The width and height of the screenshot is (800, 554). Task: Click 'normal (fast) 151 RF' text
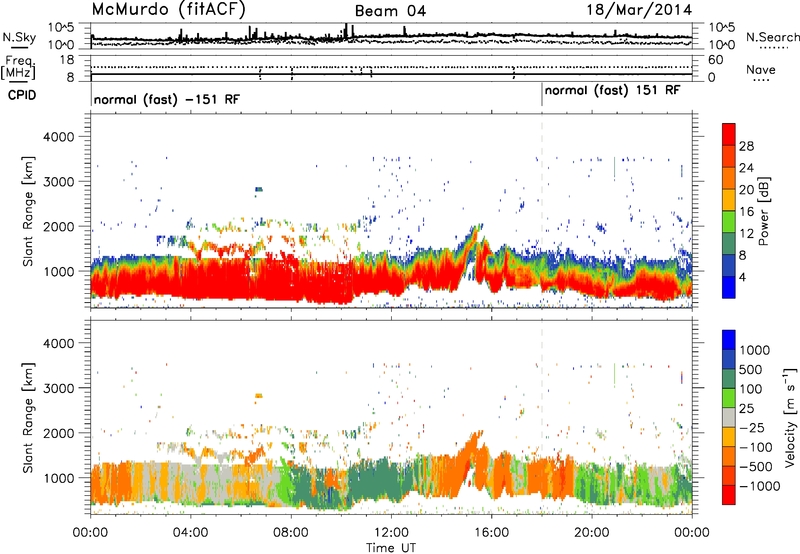612,90
